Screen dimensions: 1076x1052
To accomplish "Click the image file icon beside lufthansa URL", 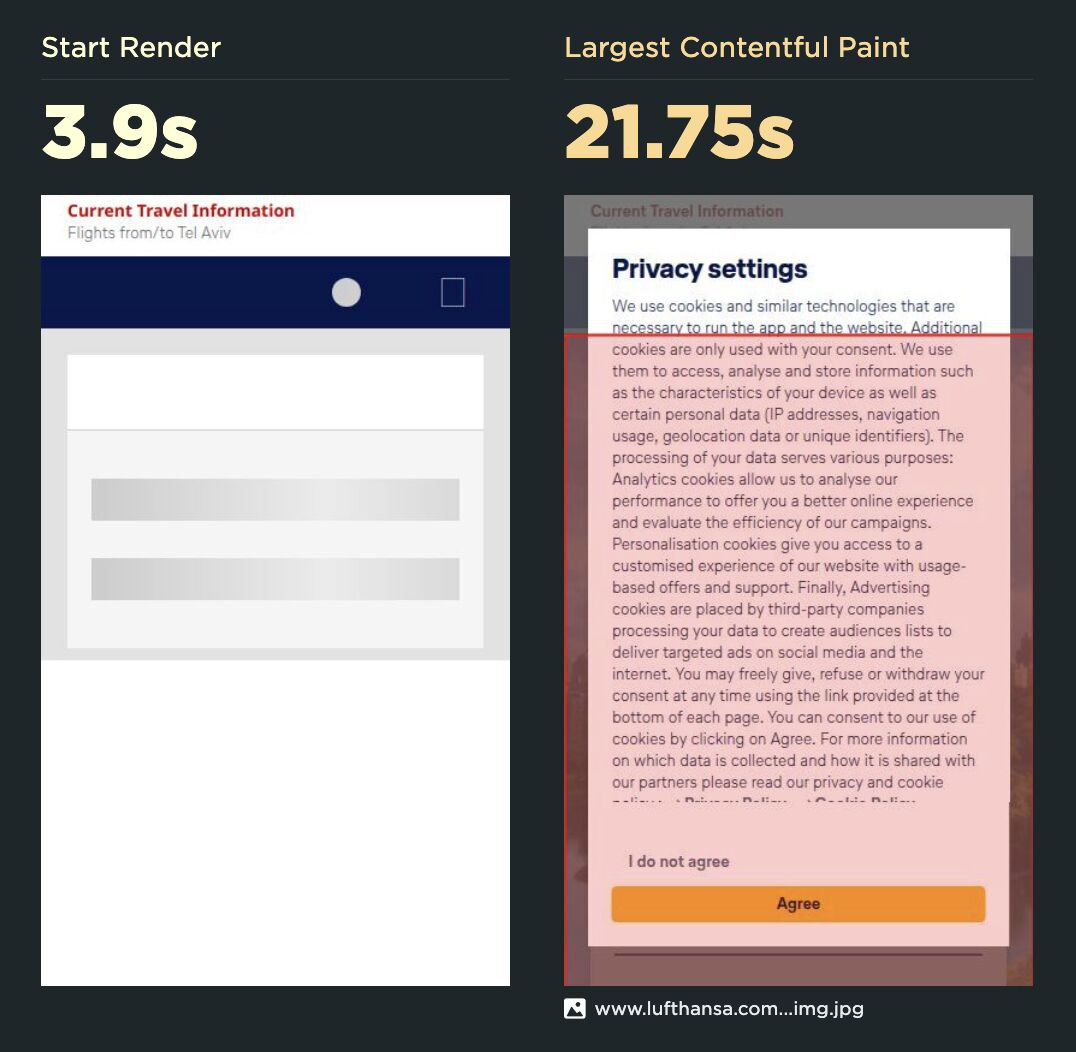I will 574,1008.
